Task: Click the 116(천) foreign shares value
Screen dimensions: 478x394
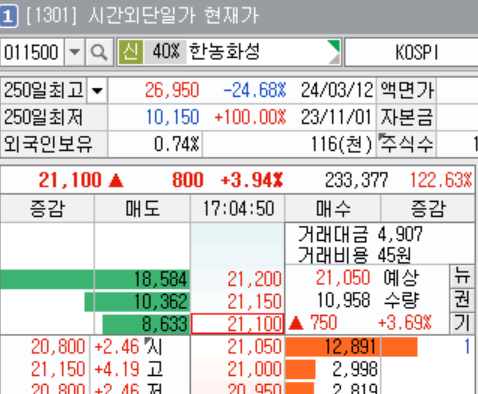Action: [x=341, y=144]
